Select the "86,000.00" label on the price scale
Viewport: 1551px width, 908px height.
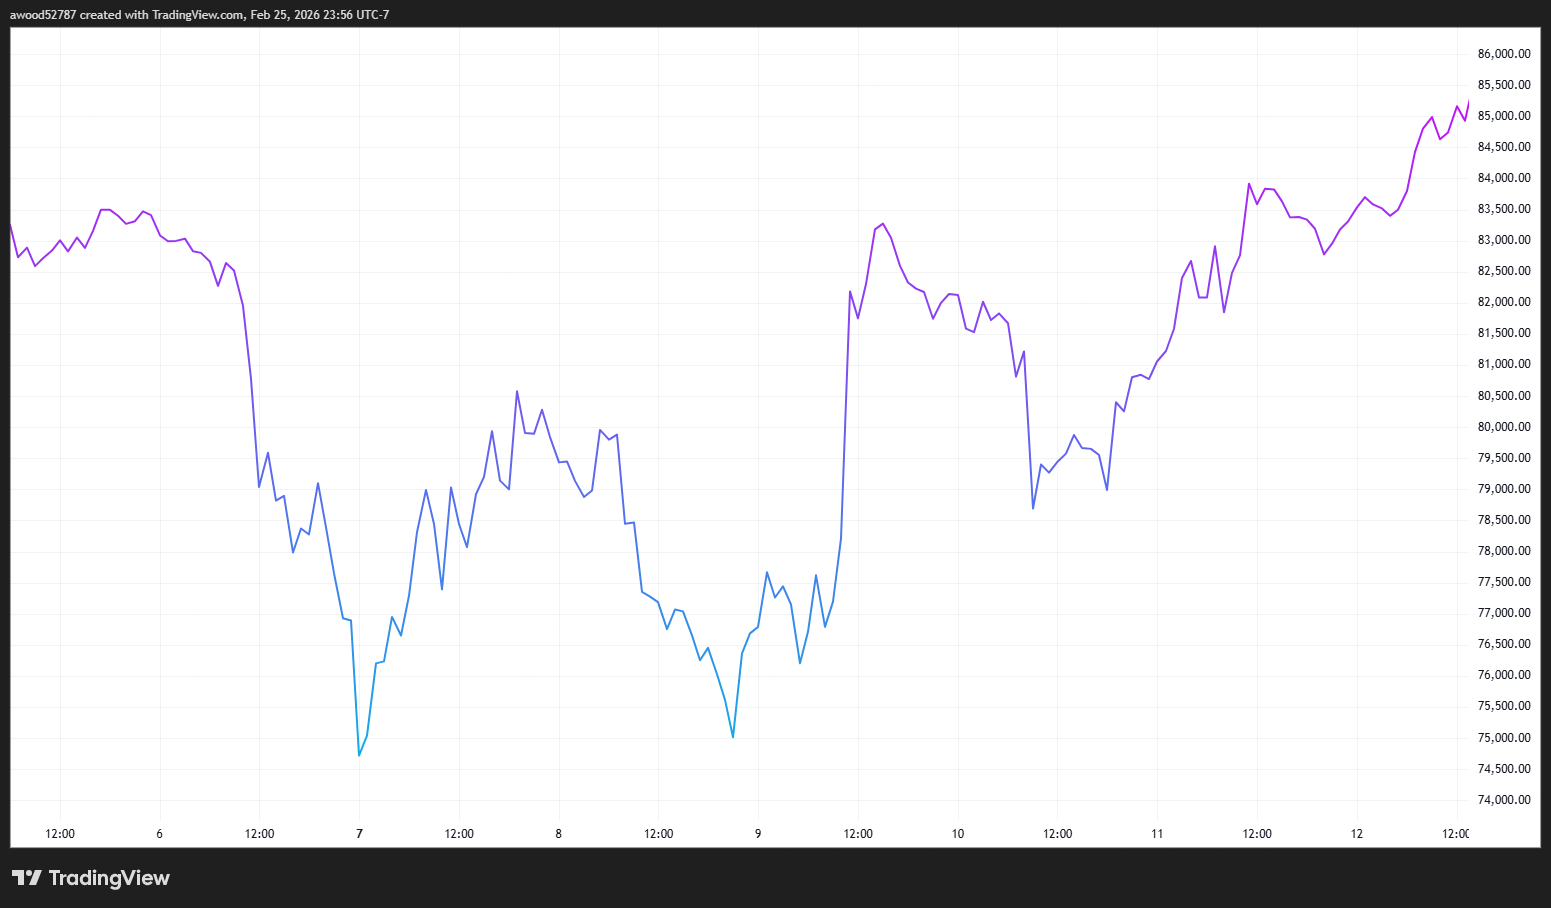(x=1503, y=54)
